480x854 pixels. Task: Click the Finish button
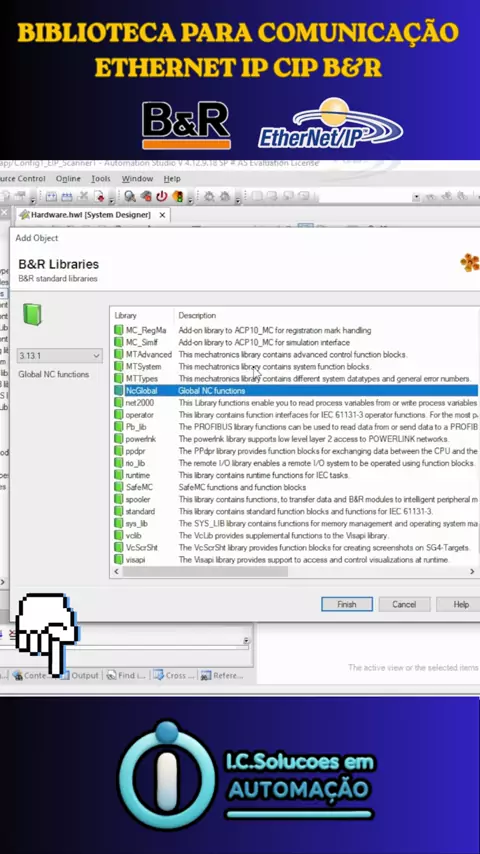coord(347,604)
